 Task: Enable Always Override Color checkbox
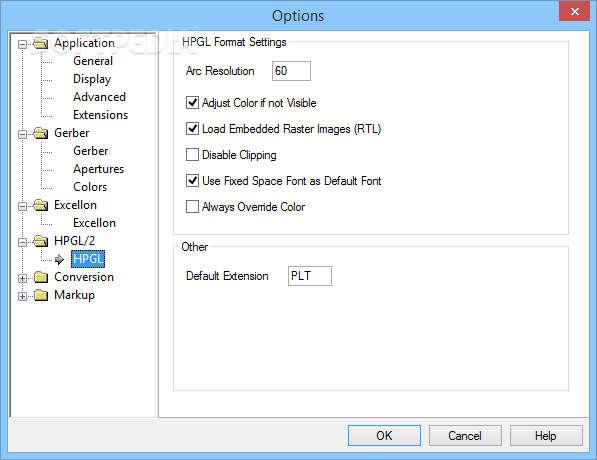[x=192, y=207]
